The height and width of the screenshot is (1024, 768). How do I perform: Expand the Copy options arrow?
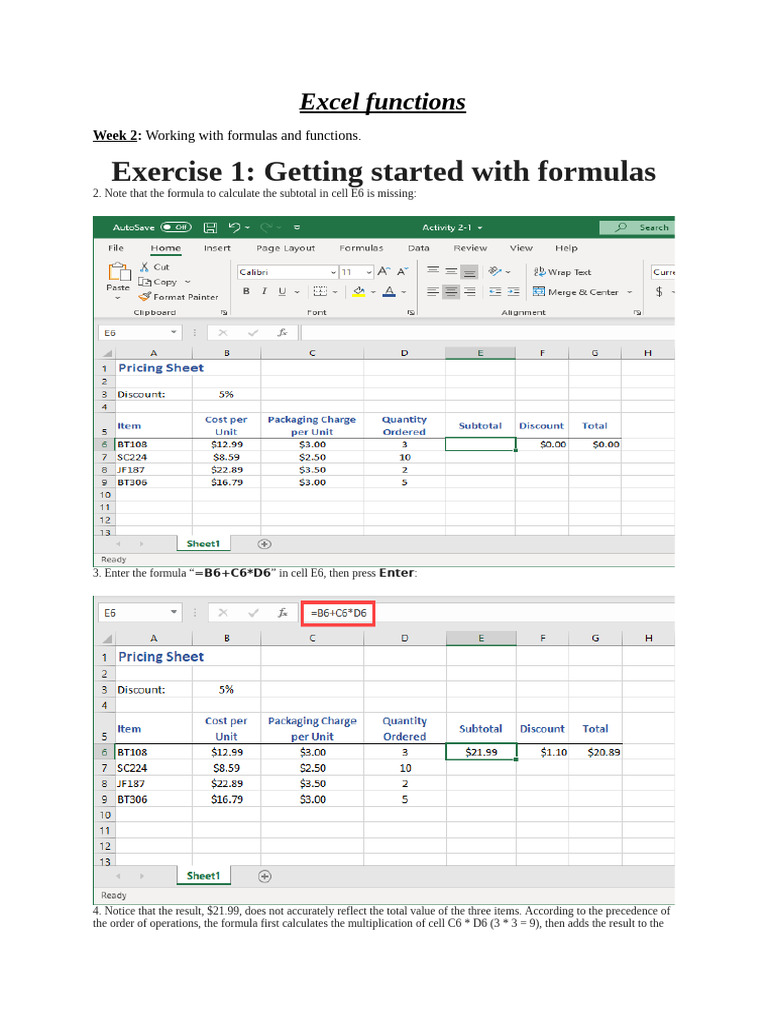pyautogui.click(x=187, y=282)
